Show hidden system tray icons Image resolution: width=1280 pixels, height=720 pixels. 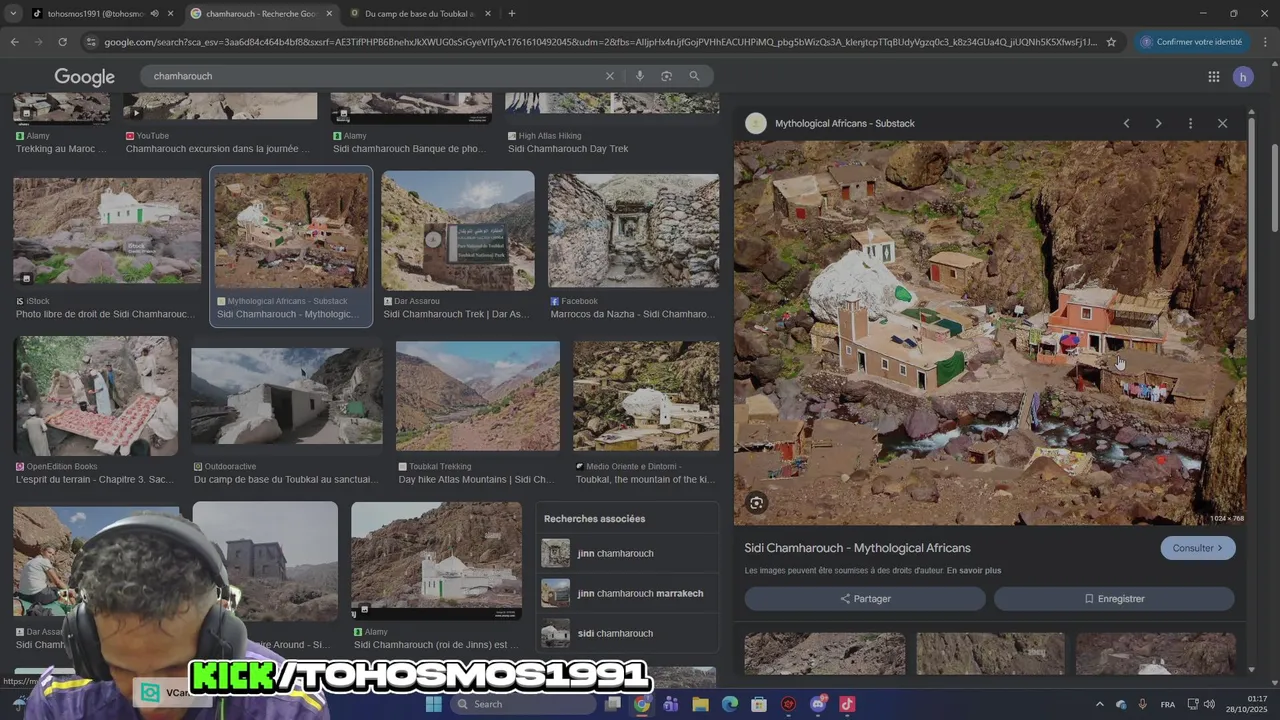1099,704
